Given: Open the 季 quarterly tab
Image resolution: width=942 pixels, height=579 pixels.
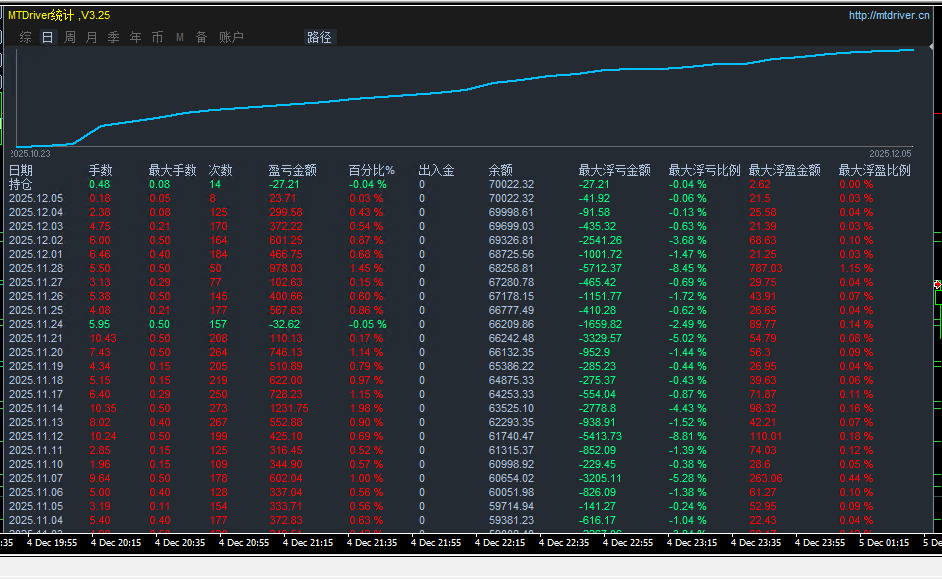Looking at the screenshot, I should pyautogui.click(x=114, y=37).
